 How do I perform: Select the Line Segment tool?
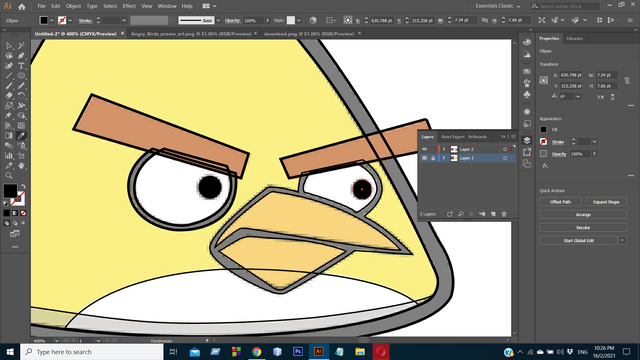click(x=9, y=76)
